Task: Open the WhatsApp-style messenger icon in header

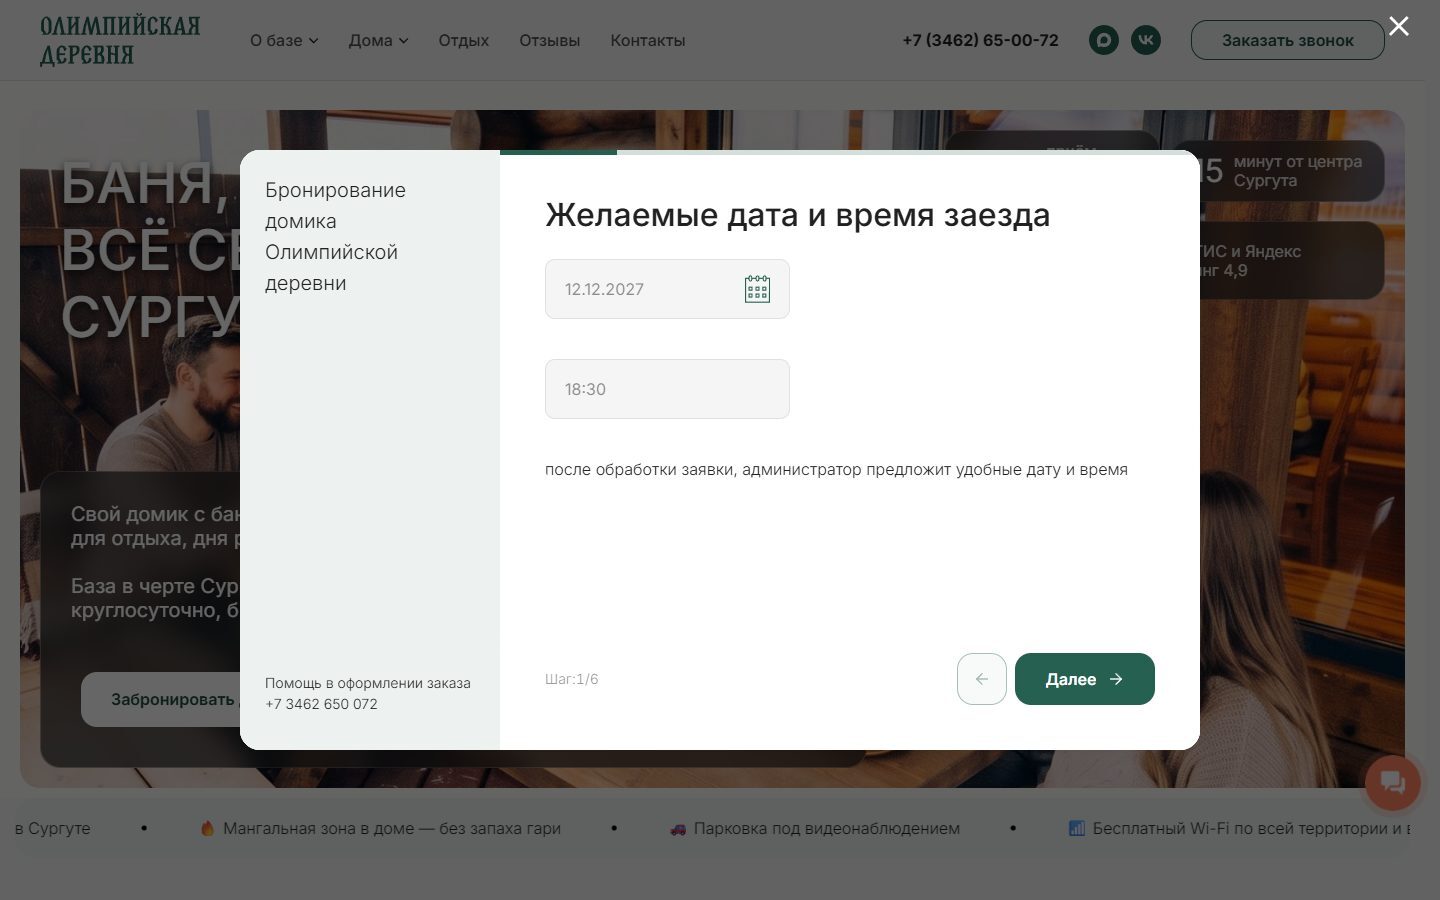Action: coord(1104,40)
